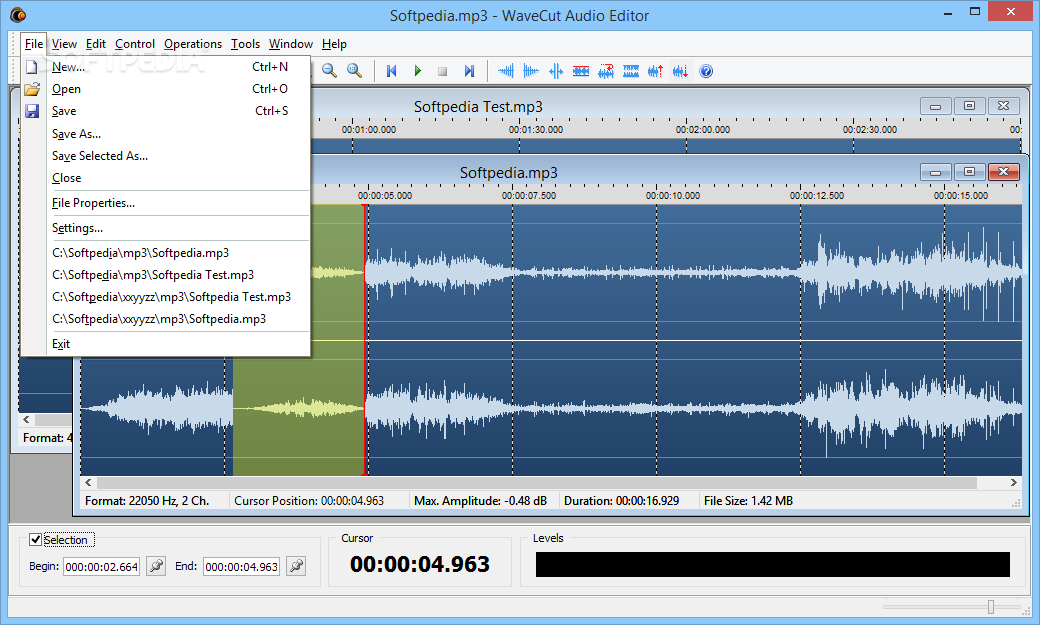Open recent file C:\Softpedia\mp3\Softpedia.mp3
The image size is (1040, 625).
(166, 253)
